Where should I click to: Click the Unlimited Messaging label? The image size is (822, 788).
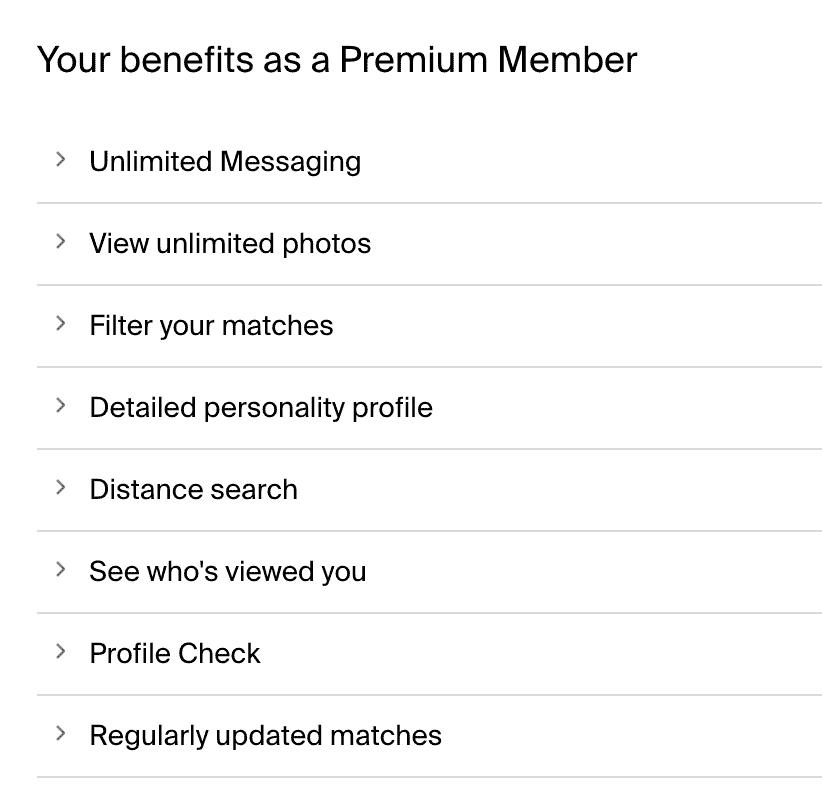click(225, 161)
